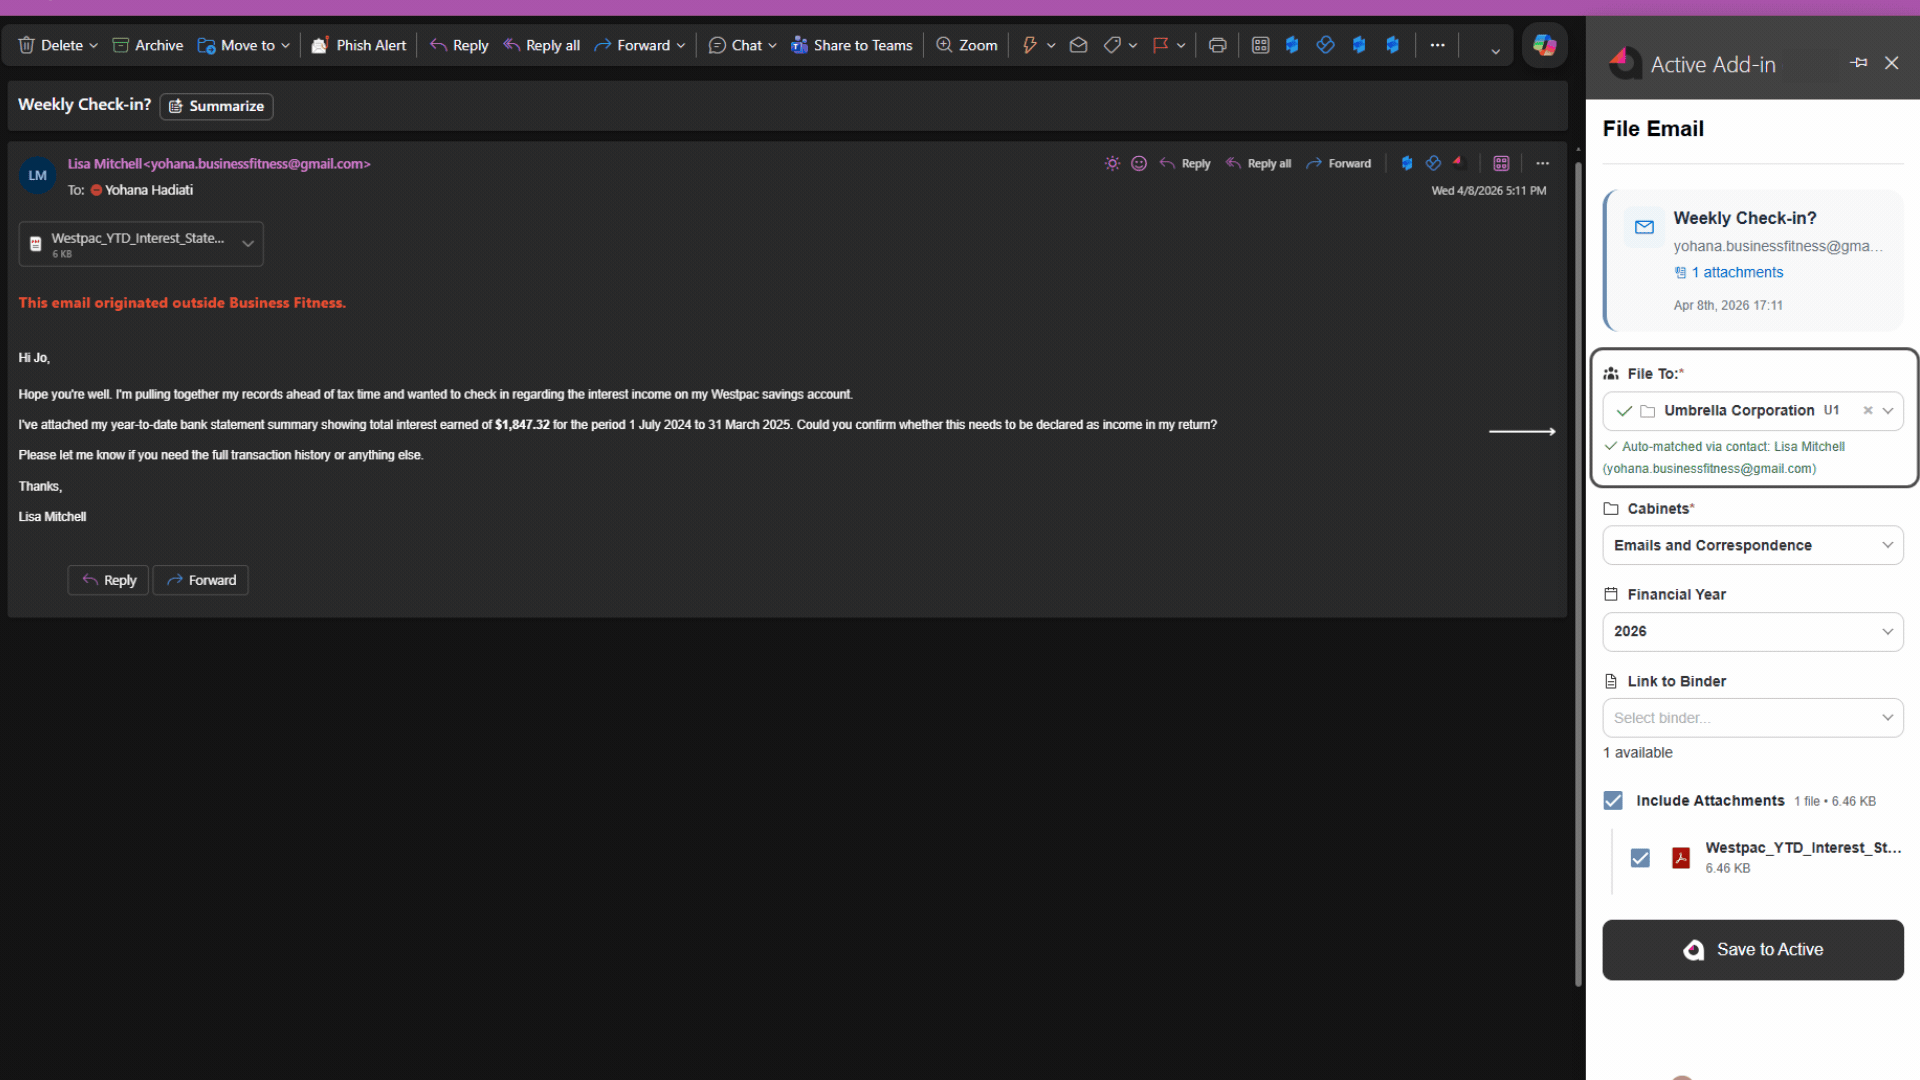1920x1080 pixels.
Task: Click the LM sender avatar
Action: point(38,176)
